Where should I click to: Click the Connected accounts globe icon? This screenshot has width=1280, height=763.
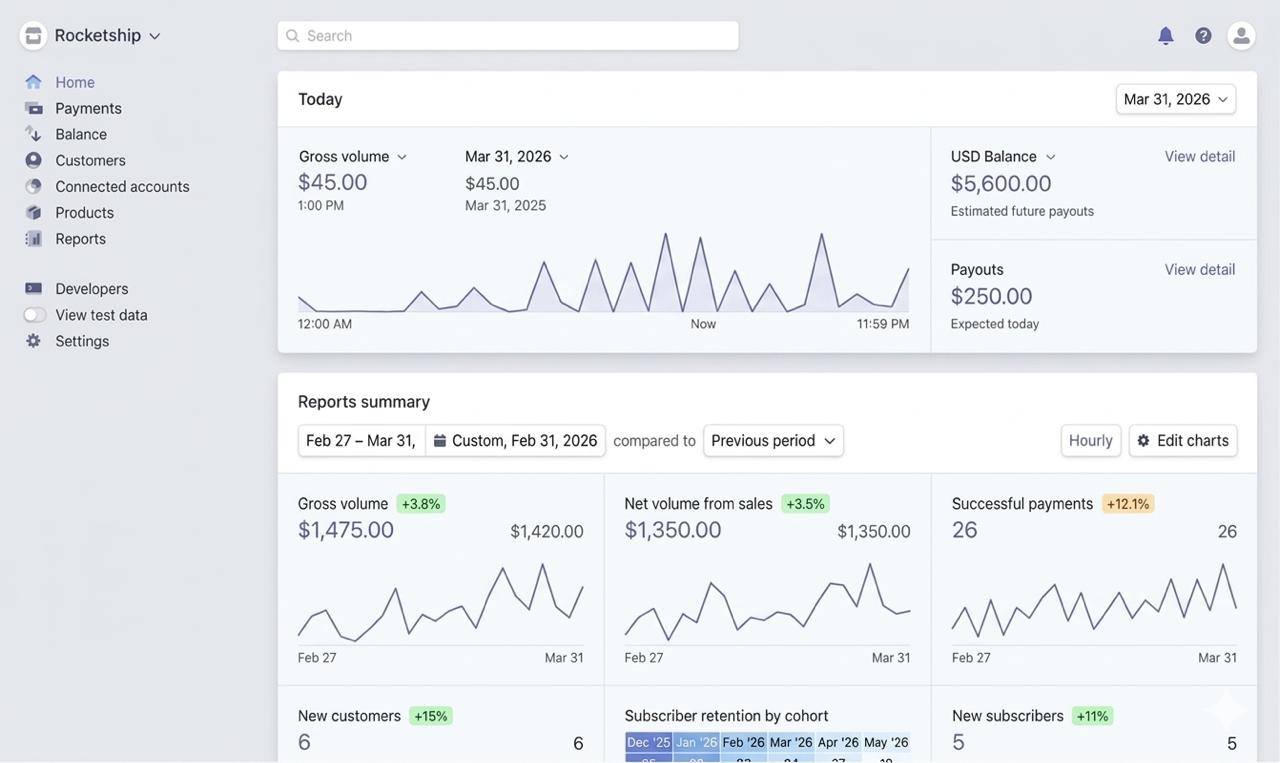[34, 186]
